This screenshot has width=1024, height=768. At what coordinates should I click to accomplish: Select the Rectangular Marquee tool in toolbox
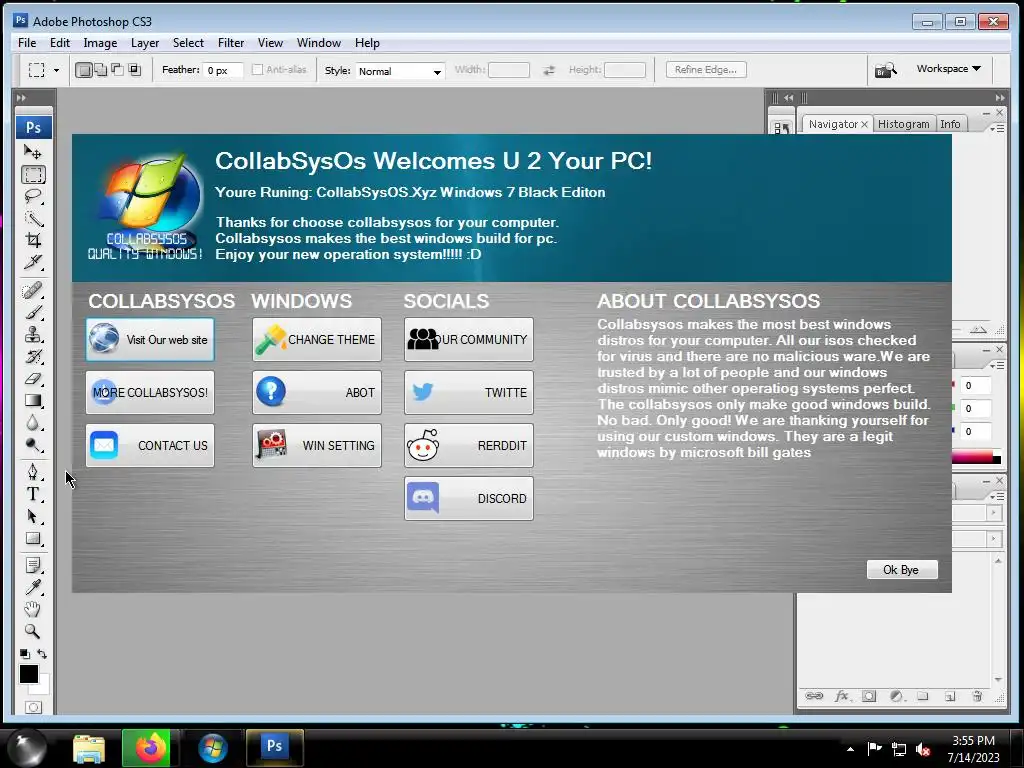pos(33,175)
